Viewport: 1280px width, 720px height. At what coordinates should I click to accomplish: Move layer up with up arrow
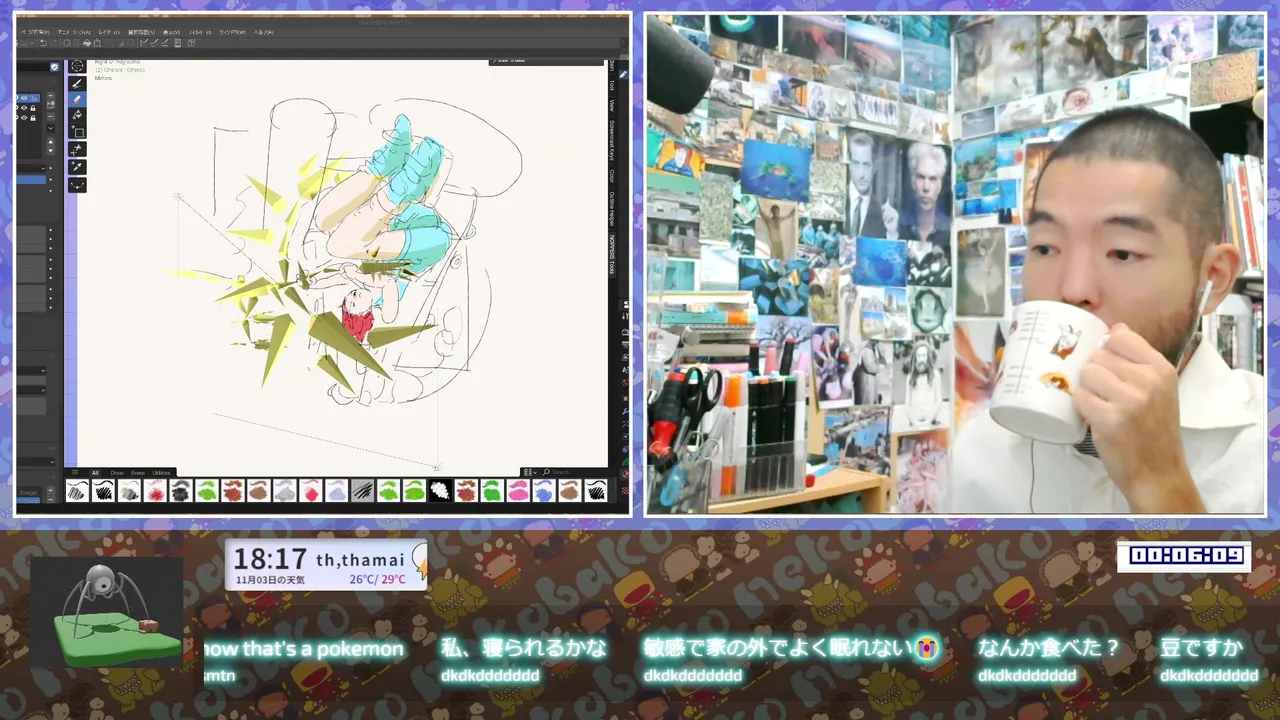click(51, 142)
